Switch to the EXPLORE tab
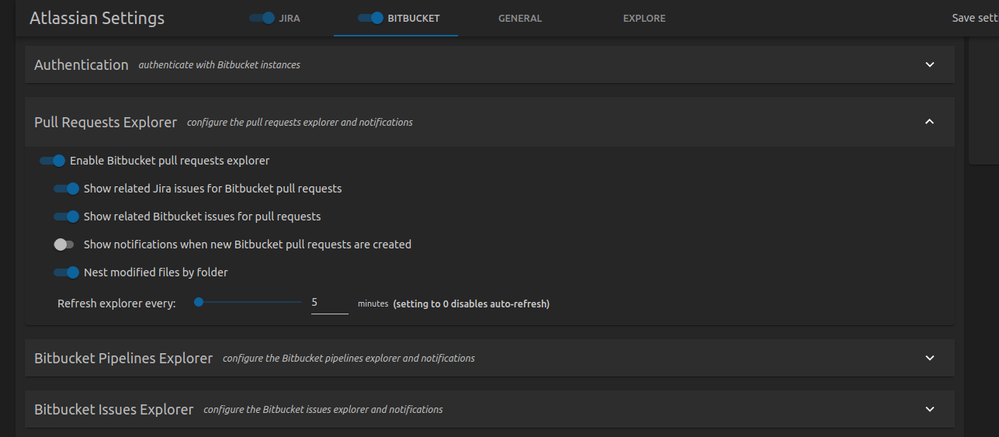 [644, 18]
